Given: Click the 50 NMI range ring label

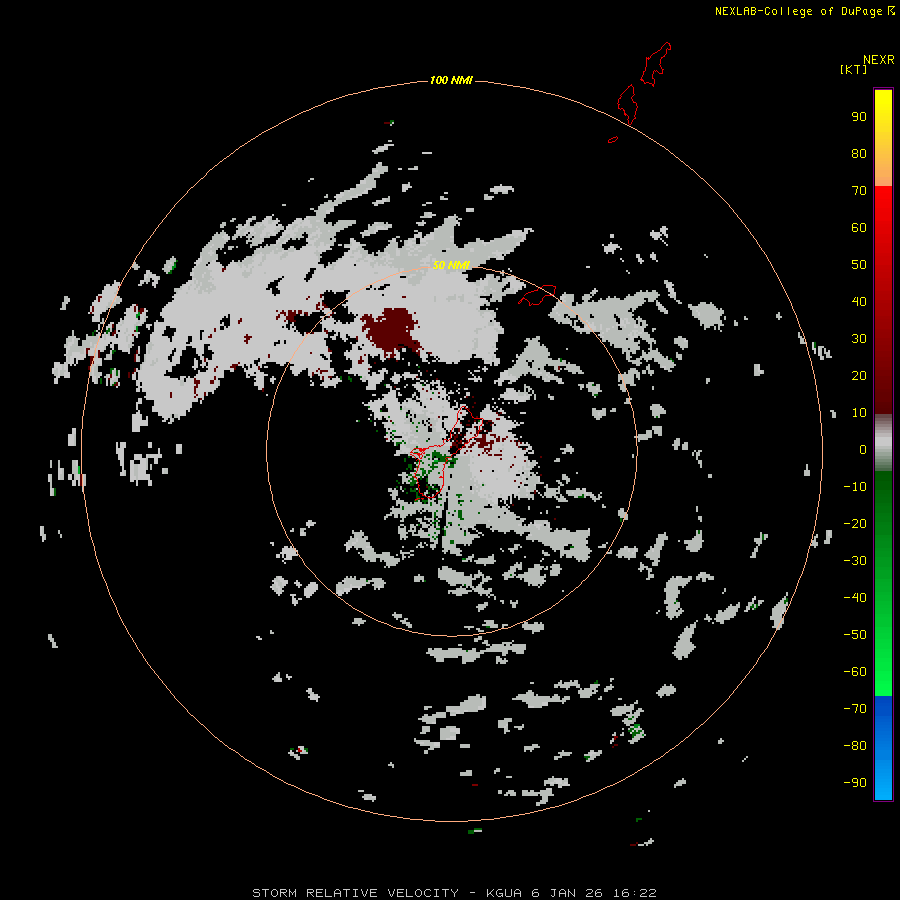Looking at the screenshot, I should (451, 265).
